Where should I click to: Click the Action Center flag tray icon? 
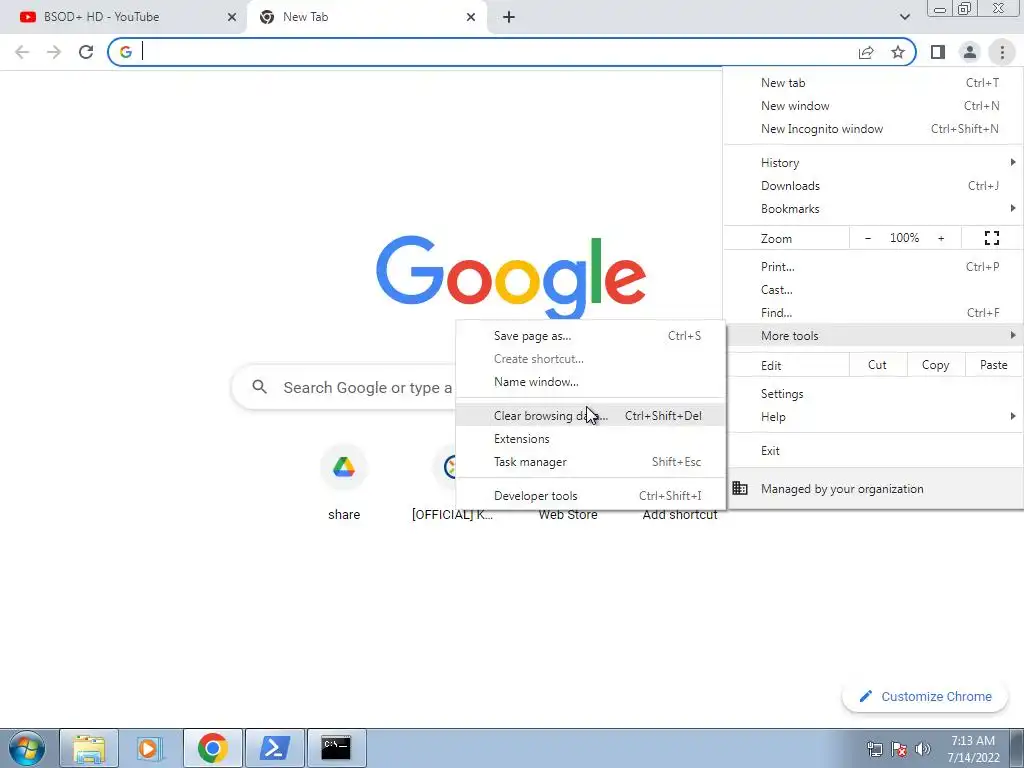coord(899,749)
